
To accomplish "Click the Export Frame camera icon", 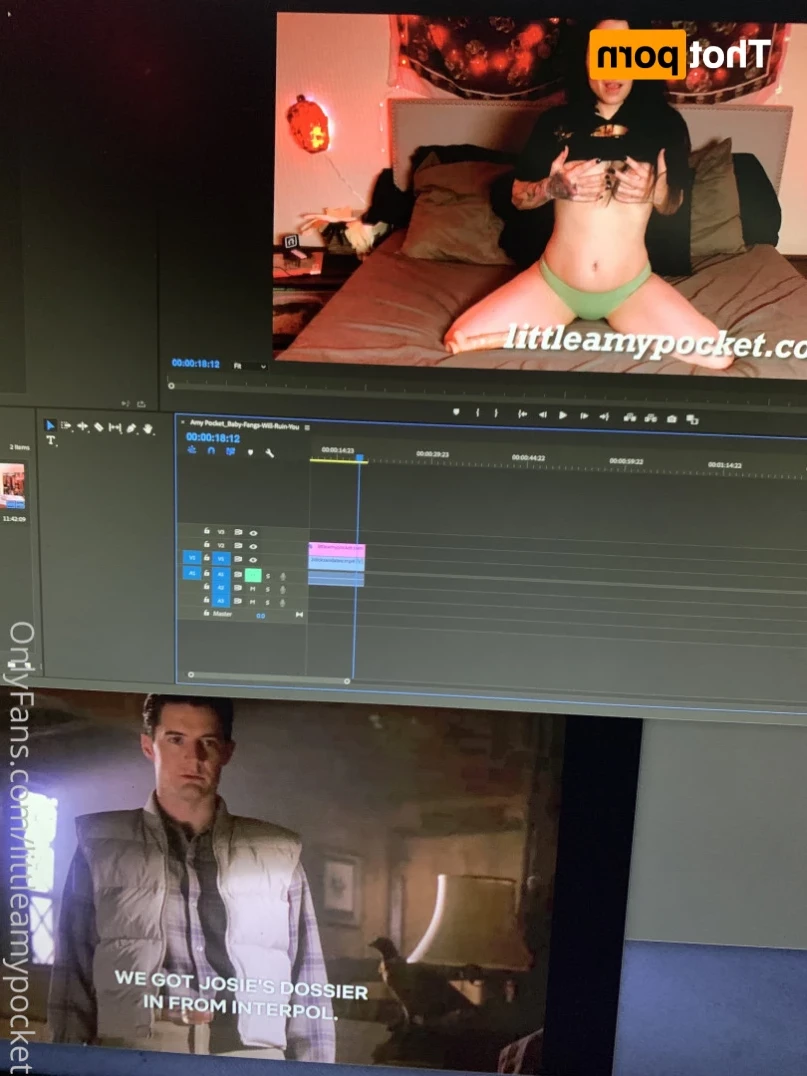I will coord(672,419).
